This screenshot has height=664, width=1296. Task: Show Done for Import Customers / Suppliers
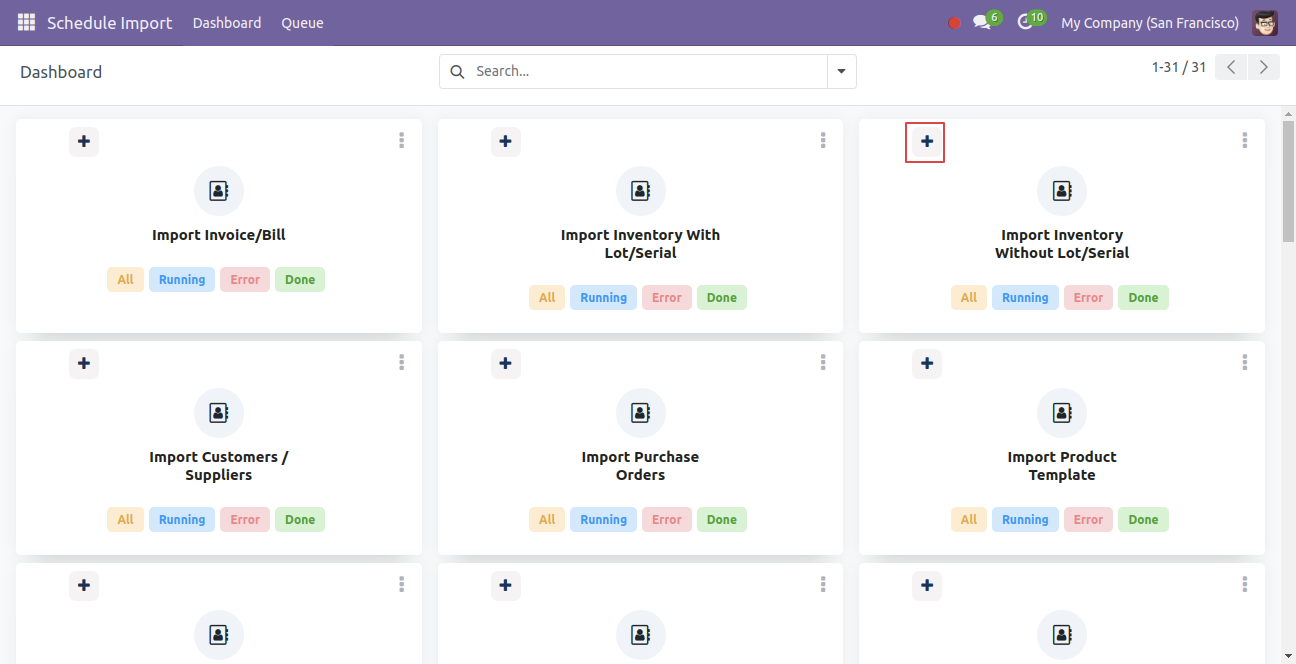pyautogui.click(x=300, y=520)
